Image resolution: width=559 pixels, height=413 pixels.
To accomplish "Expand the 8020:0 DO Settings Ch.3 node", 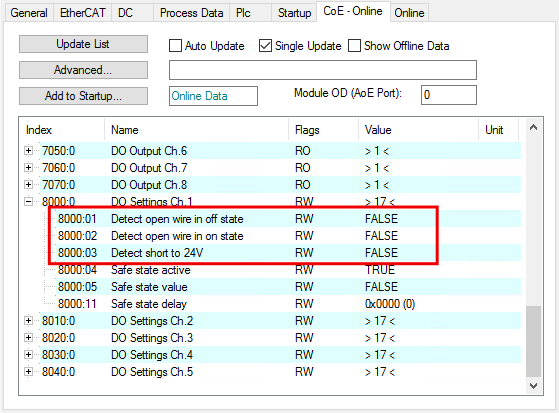I will tap(29, 338).
